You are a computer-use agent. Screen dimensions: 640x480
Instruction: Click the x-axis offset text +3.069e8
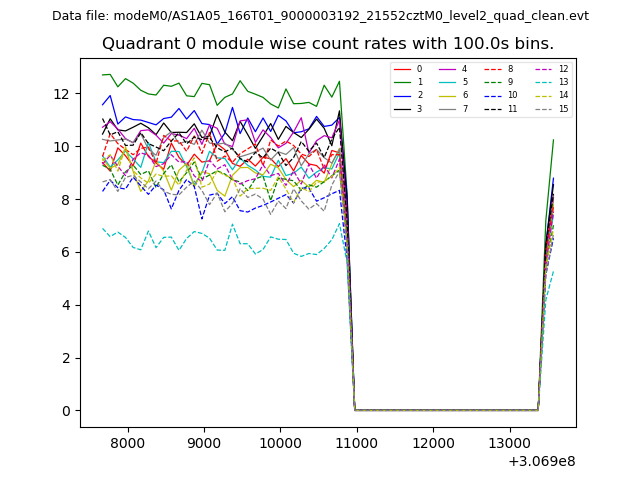click(x=542, y=461)
